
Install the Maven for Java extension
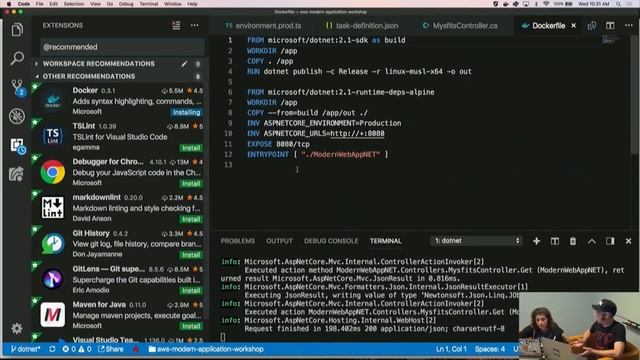coord(191,326)
